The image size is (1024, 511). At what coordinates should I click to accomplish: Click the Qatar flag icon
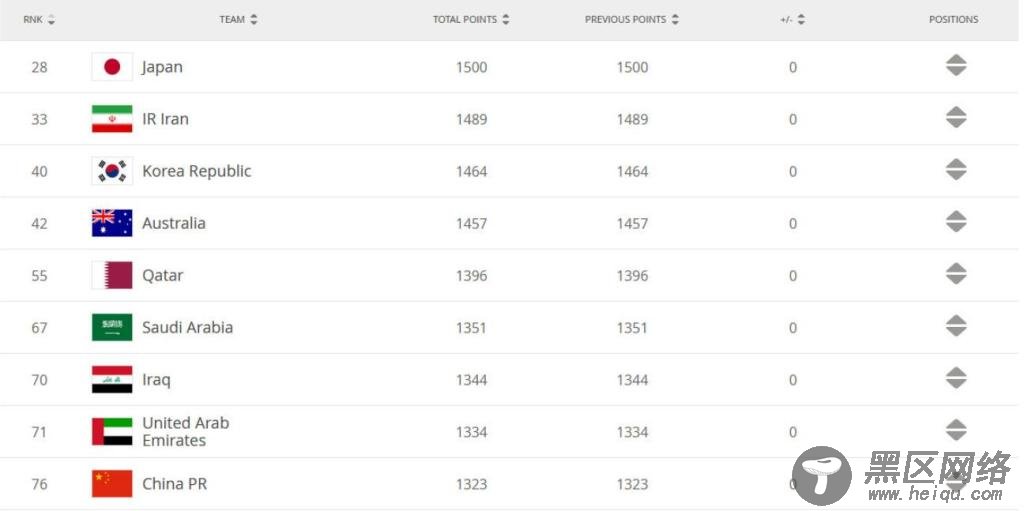pos(112,275)
